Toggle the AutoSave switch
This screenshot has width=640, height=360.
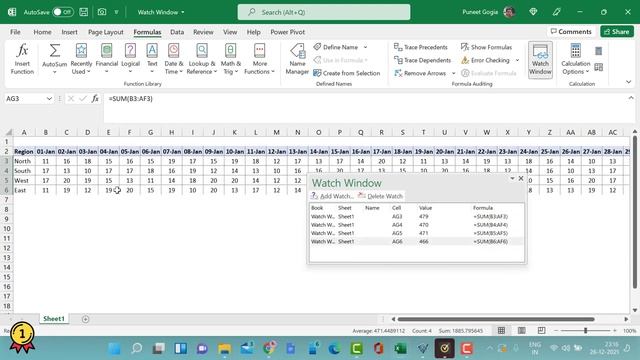tap(62, 12)
